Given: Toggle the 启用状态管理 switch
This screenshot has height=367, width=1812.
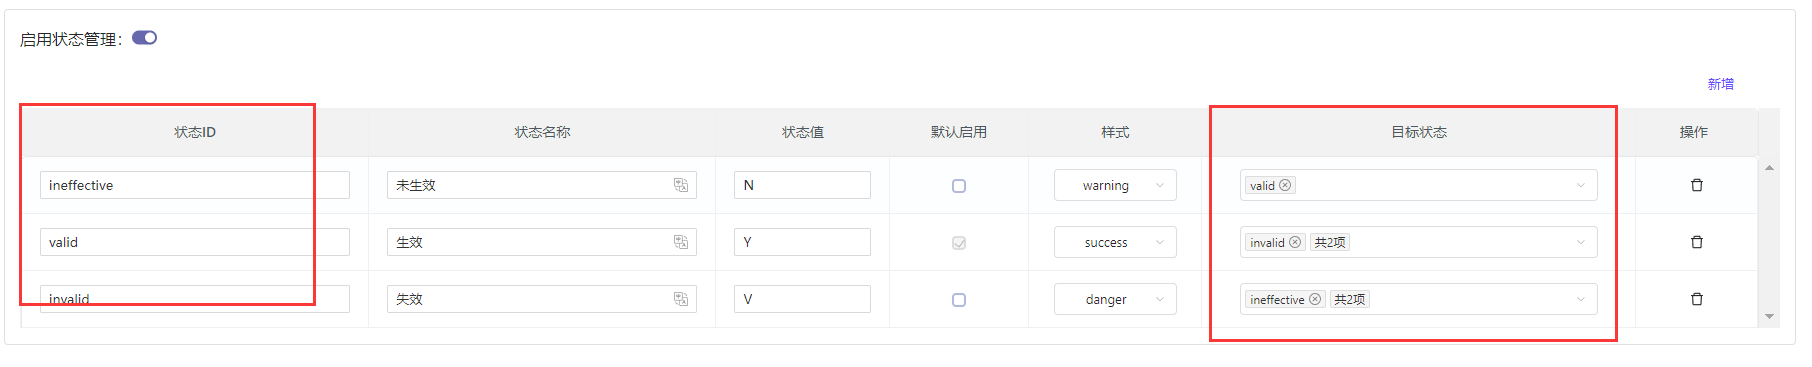Looking at the screenshot, I should coord(145,38).
